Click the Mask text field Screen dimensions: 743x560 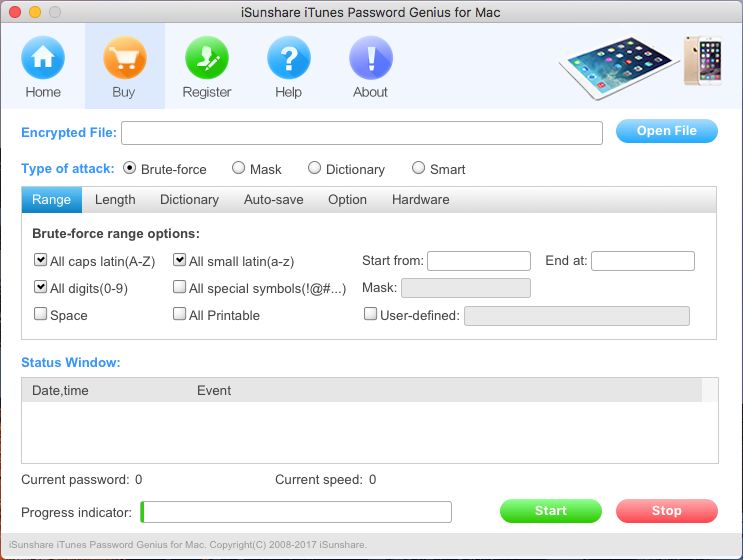point(466,288)
